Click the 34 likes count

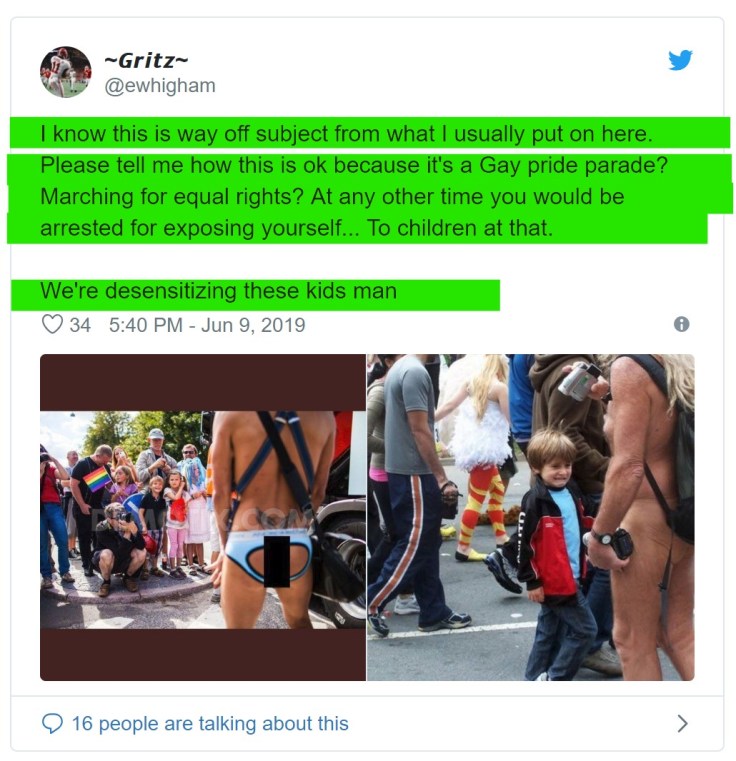pyautogui.click(x=80, y=325)
